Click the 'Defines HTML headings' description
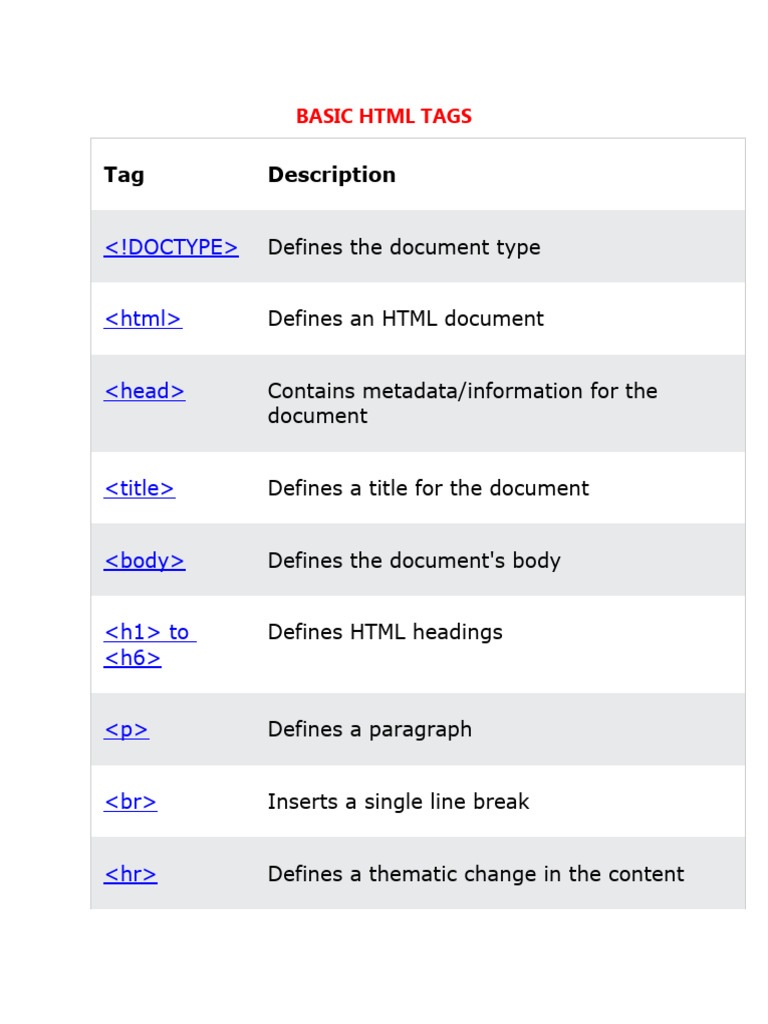The width and height of the screenshot is (768, 1024). 385,632
